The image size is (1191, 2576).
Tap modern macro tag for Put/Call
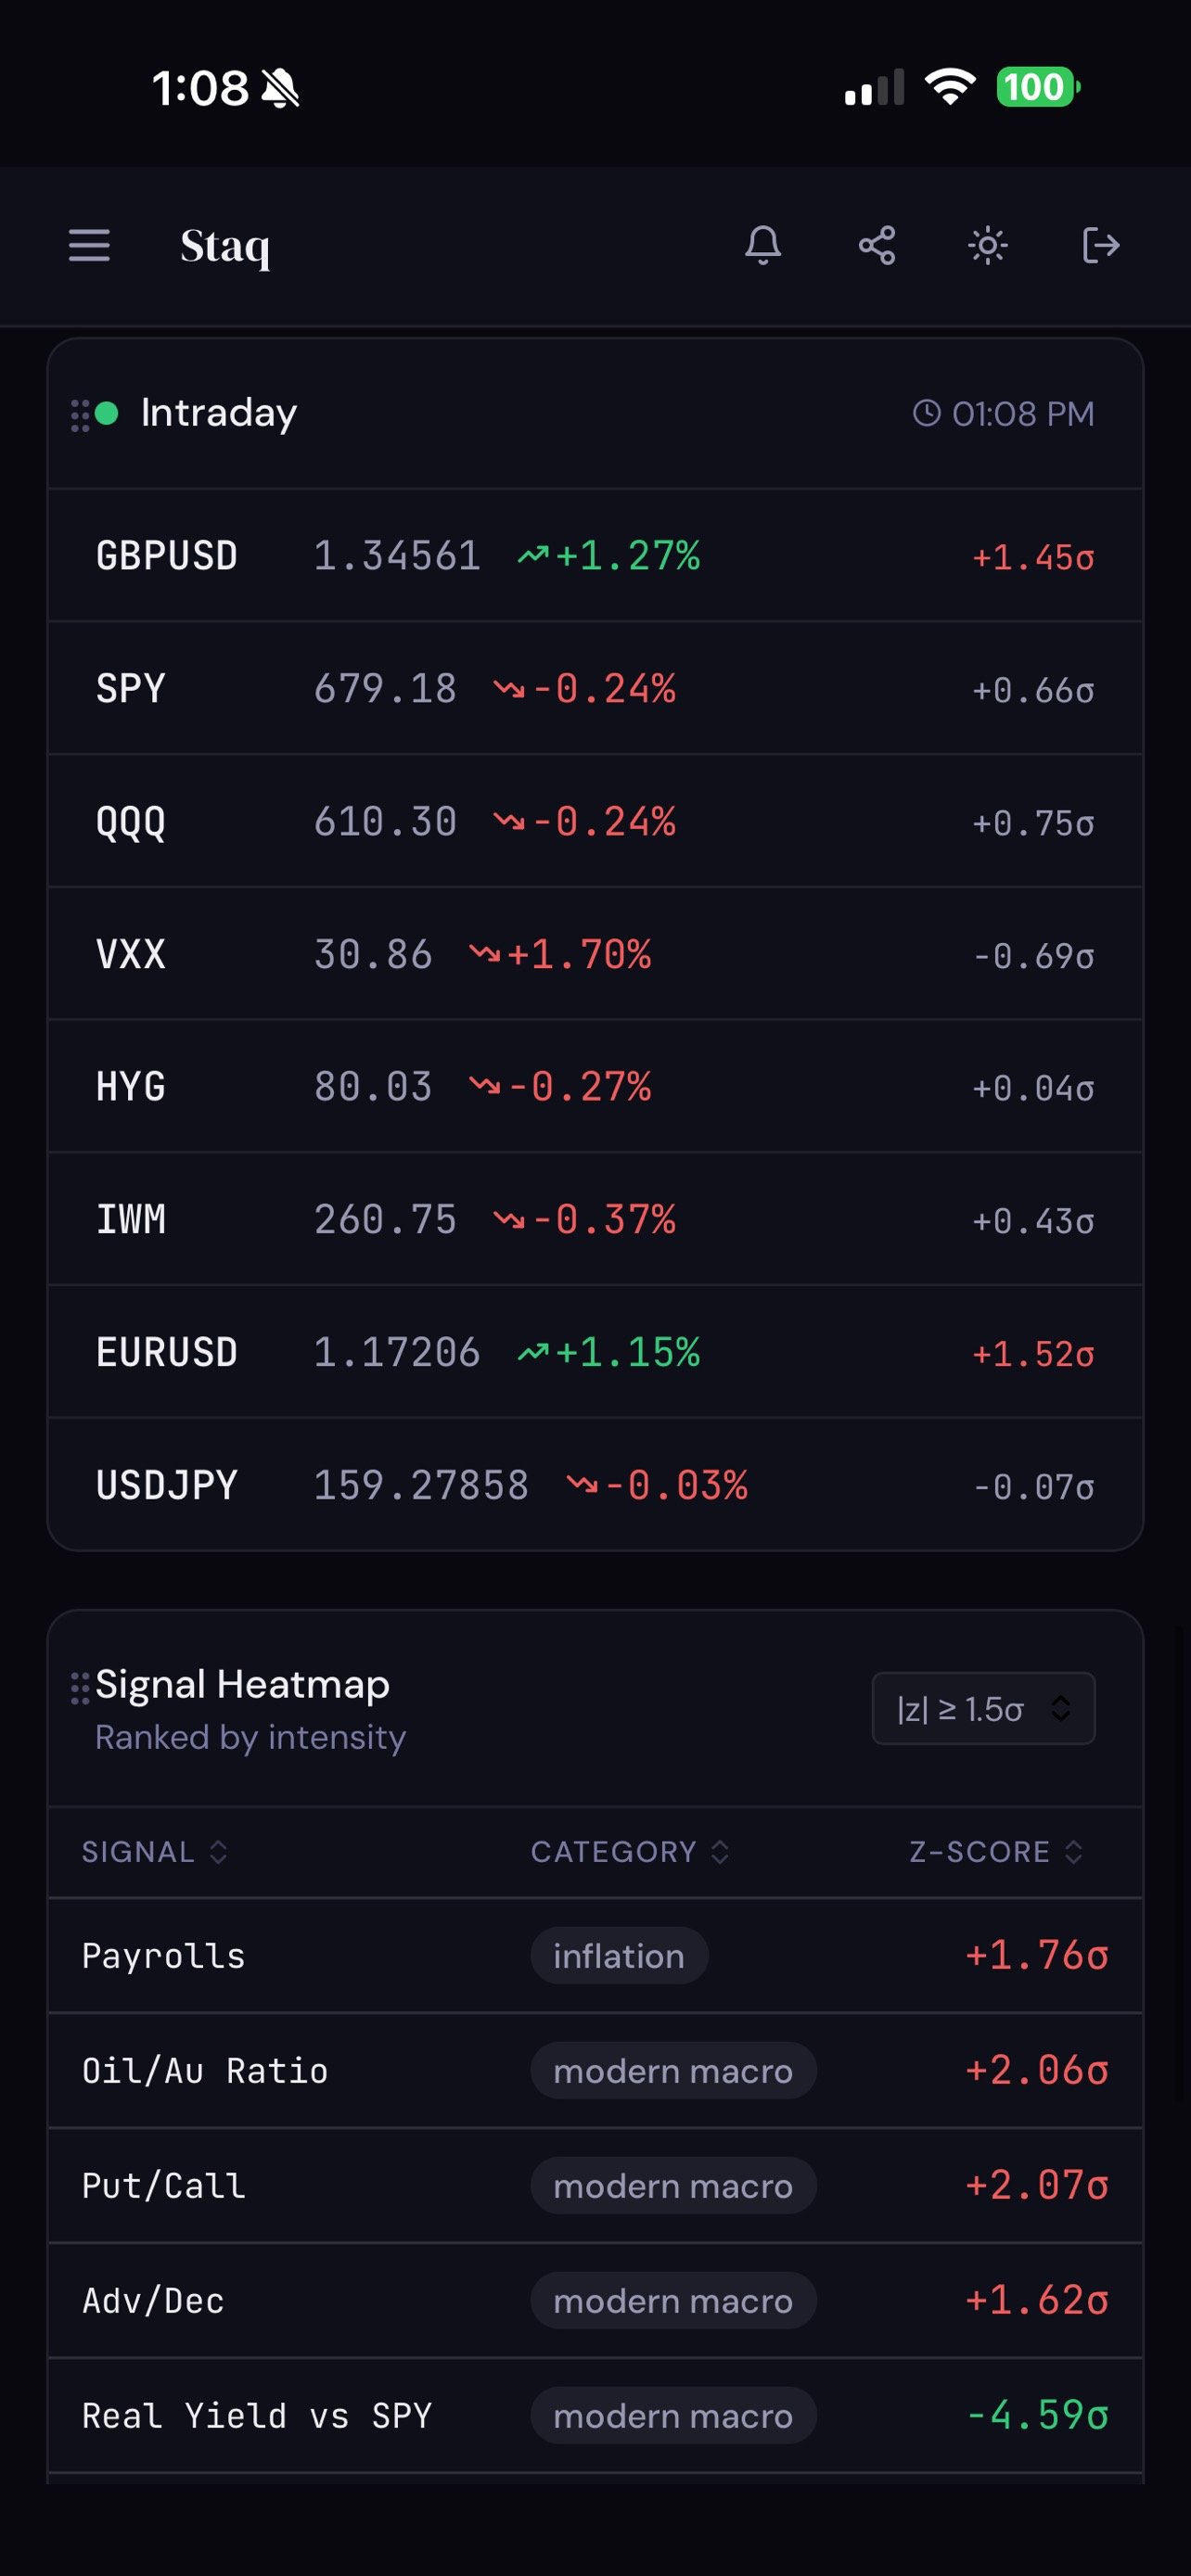(673, 2186)
